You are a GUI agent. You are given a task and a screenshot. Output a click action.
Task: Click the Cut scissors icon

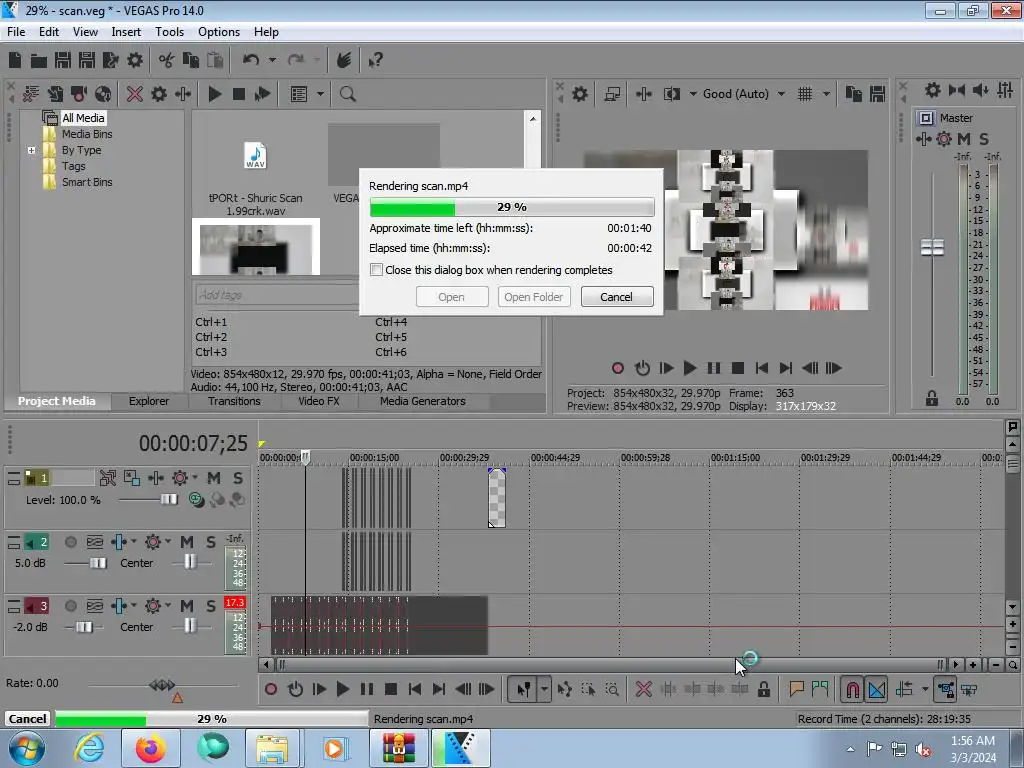pyautogui.click(x=167, y=61)
